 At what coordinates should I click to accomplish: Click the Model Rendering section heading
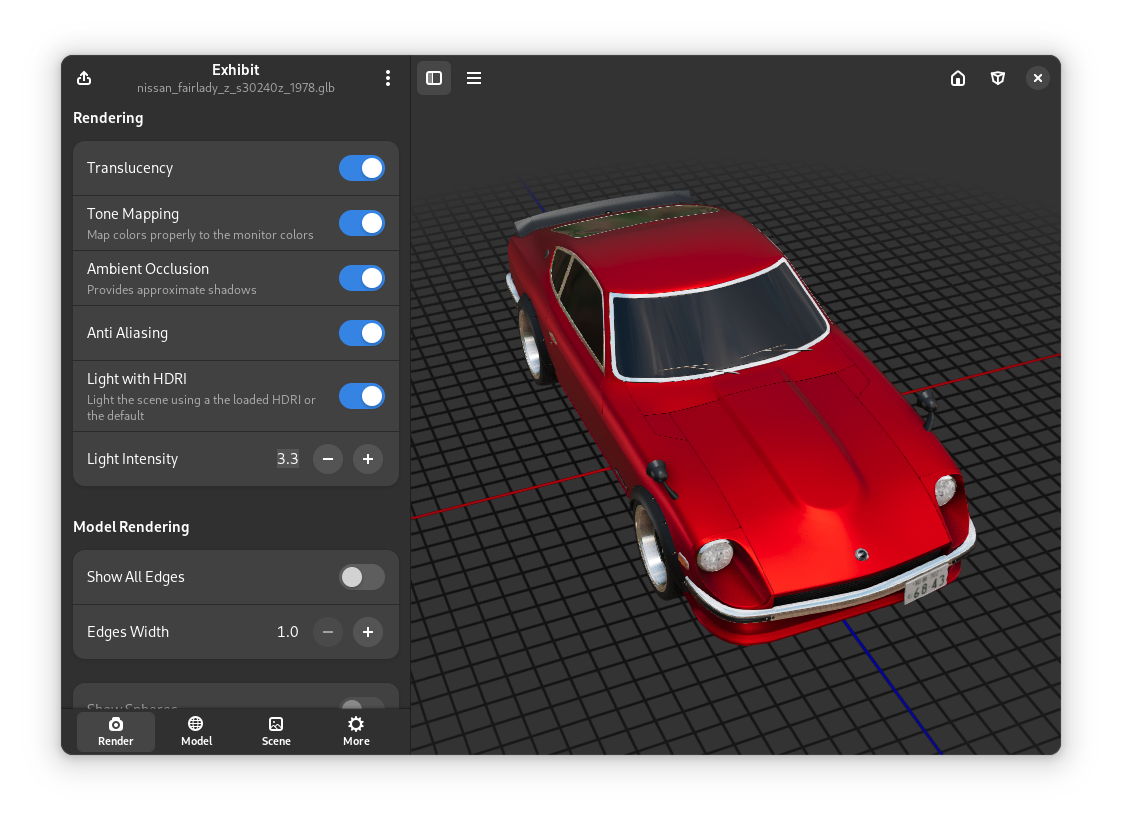coord(131,527)
